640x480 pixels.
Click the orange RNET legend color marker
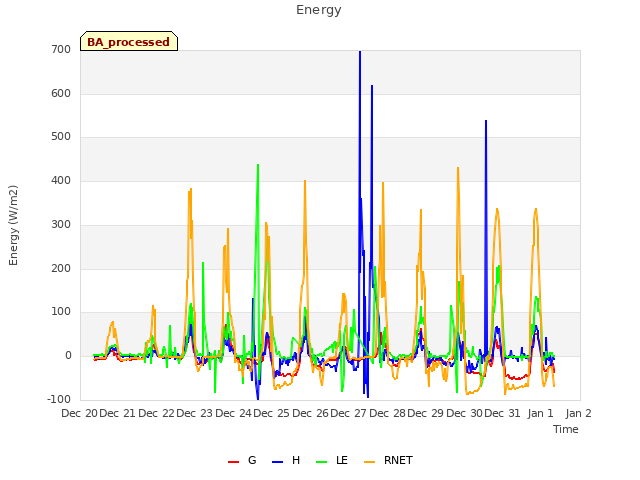pos(369,462)
